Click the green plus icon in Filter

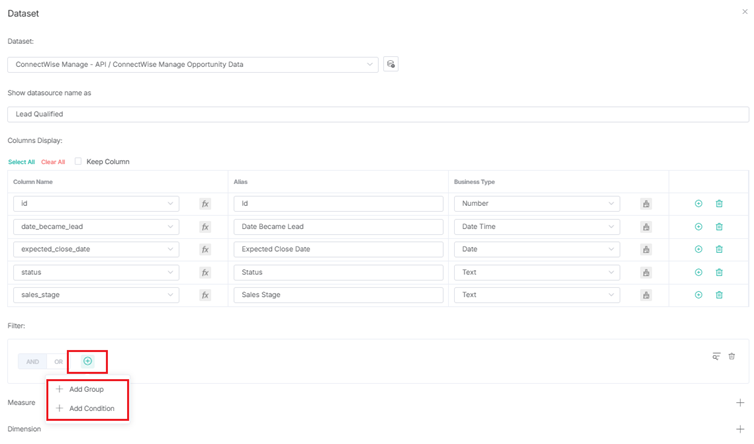click(88, 361)
